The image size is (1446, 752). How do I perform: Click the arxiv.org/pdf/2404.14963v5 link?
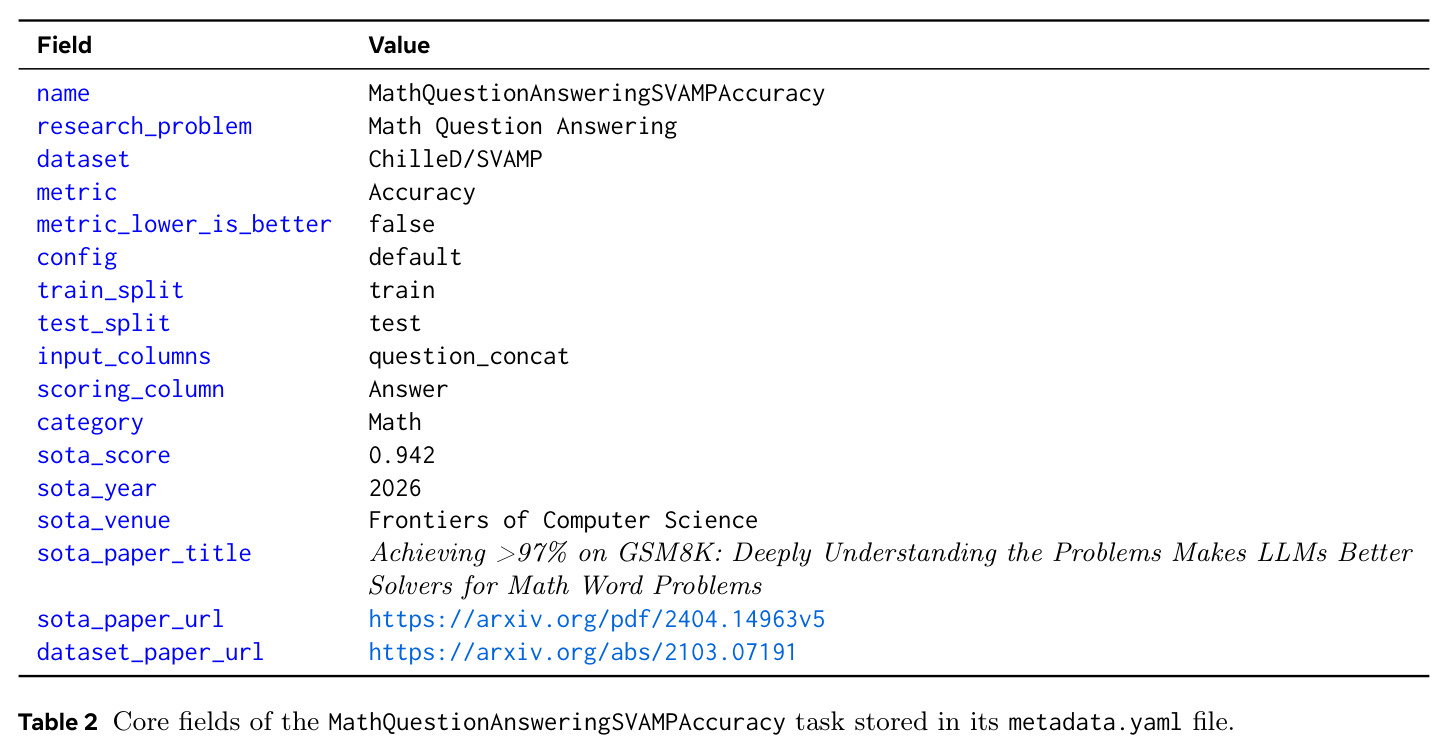tap(596, 620)
